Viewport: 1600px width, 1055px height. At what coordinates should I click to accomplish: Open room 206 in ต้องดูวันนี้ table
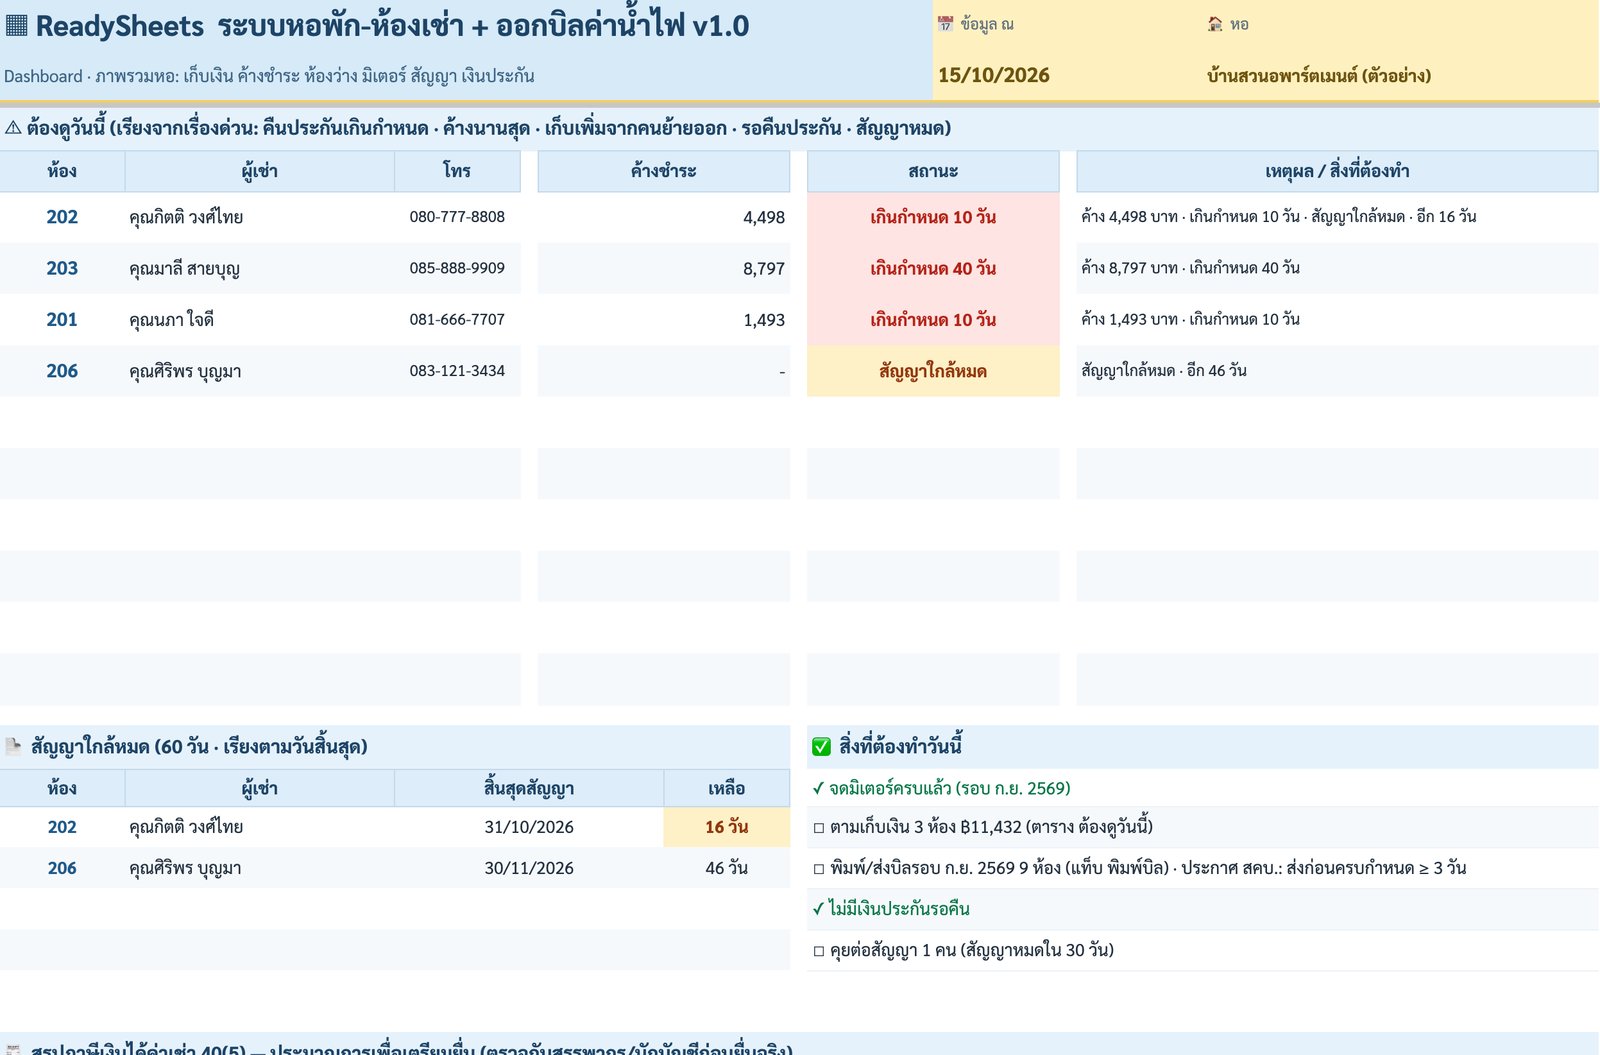tap(62, 371)
